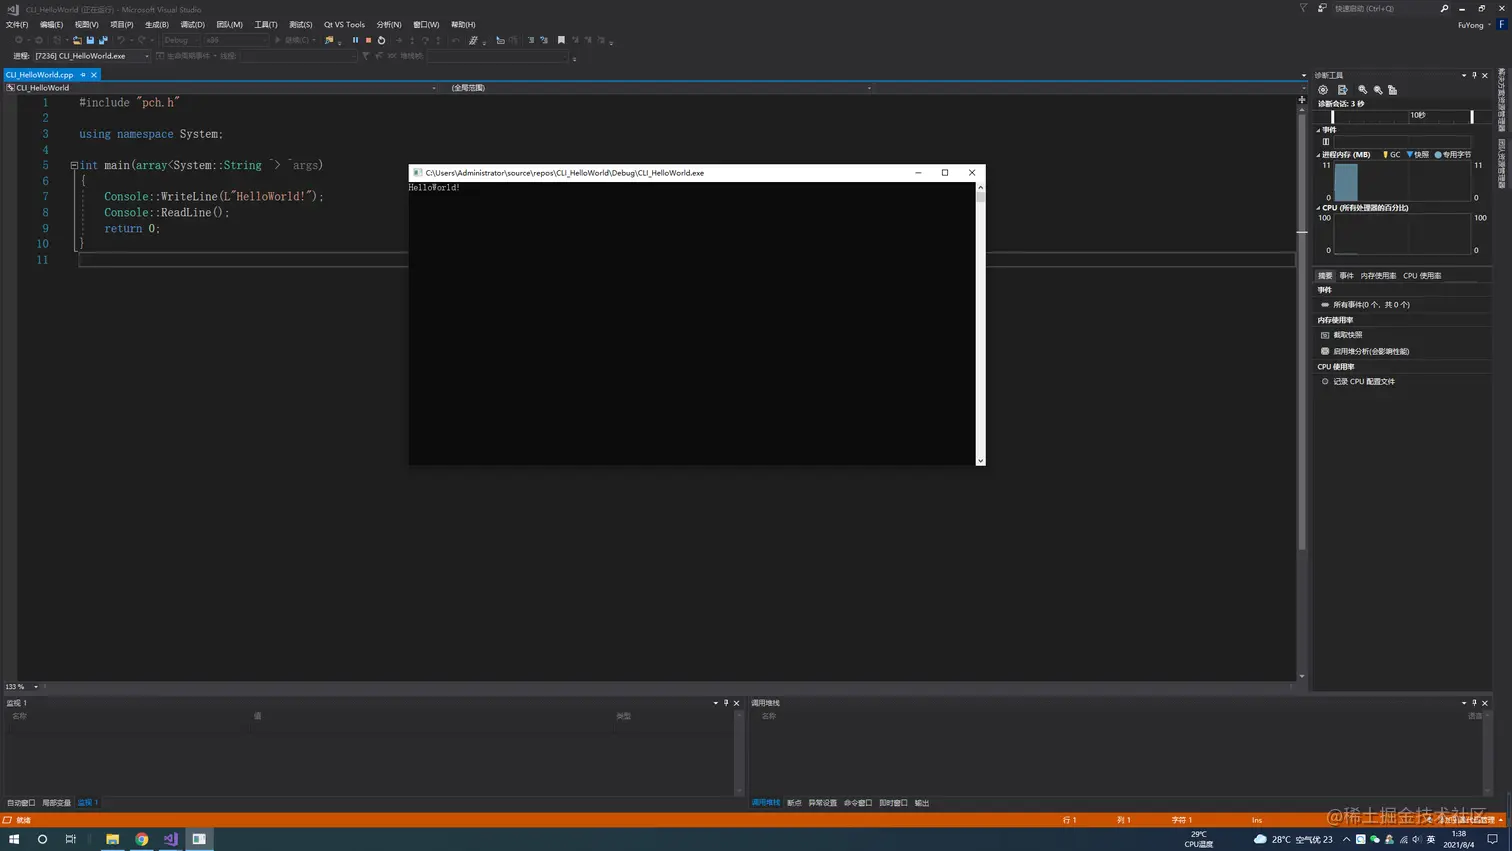This screenshot has width=1512, height=851.
Task: Open Windows Start menu
Action: click(x=14, y=839)
